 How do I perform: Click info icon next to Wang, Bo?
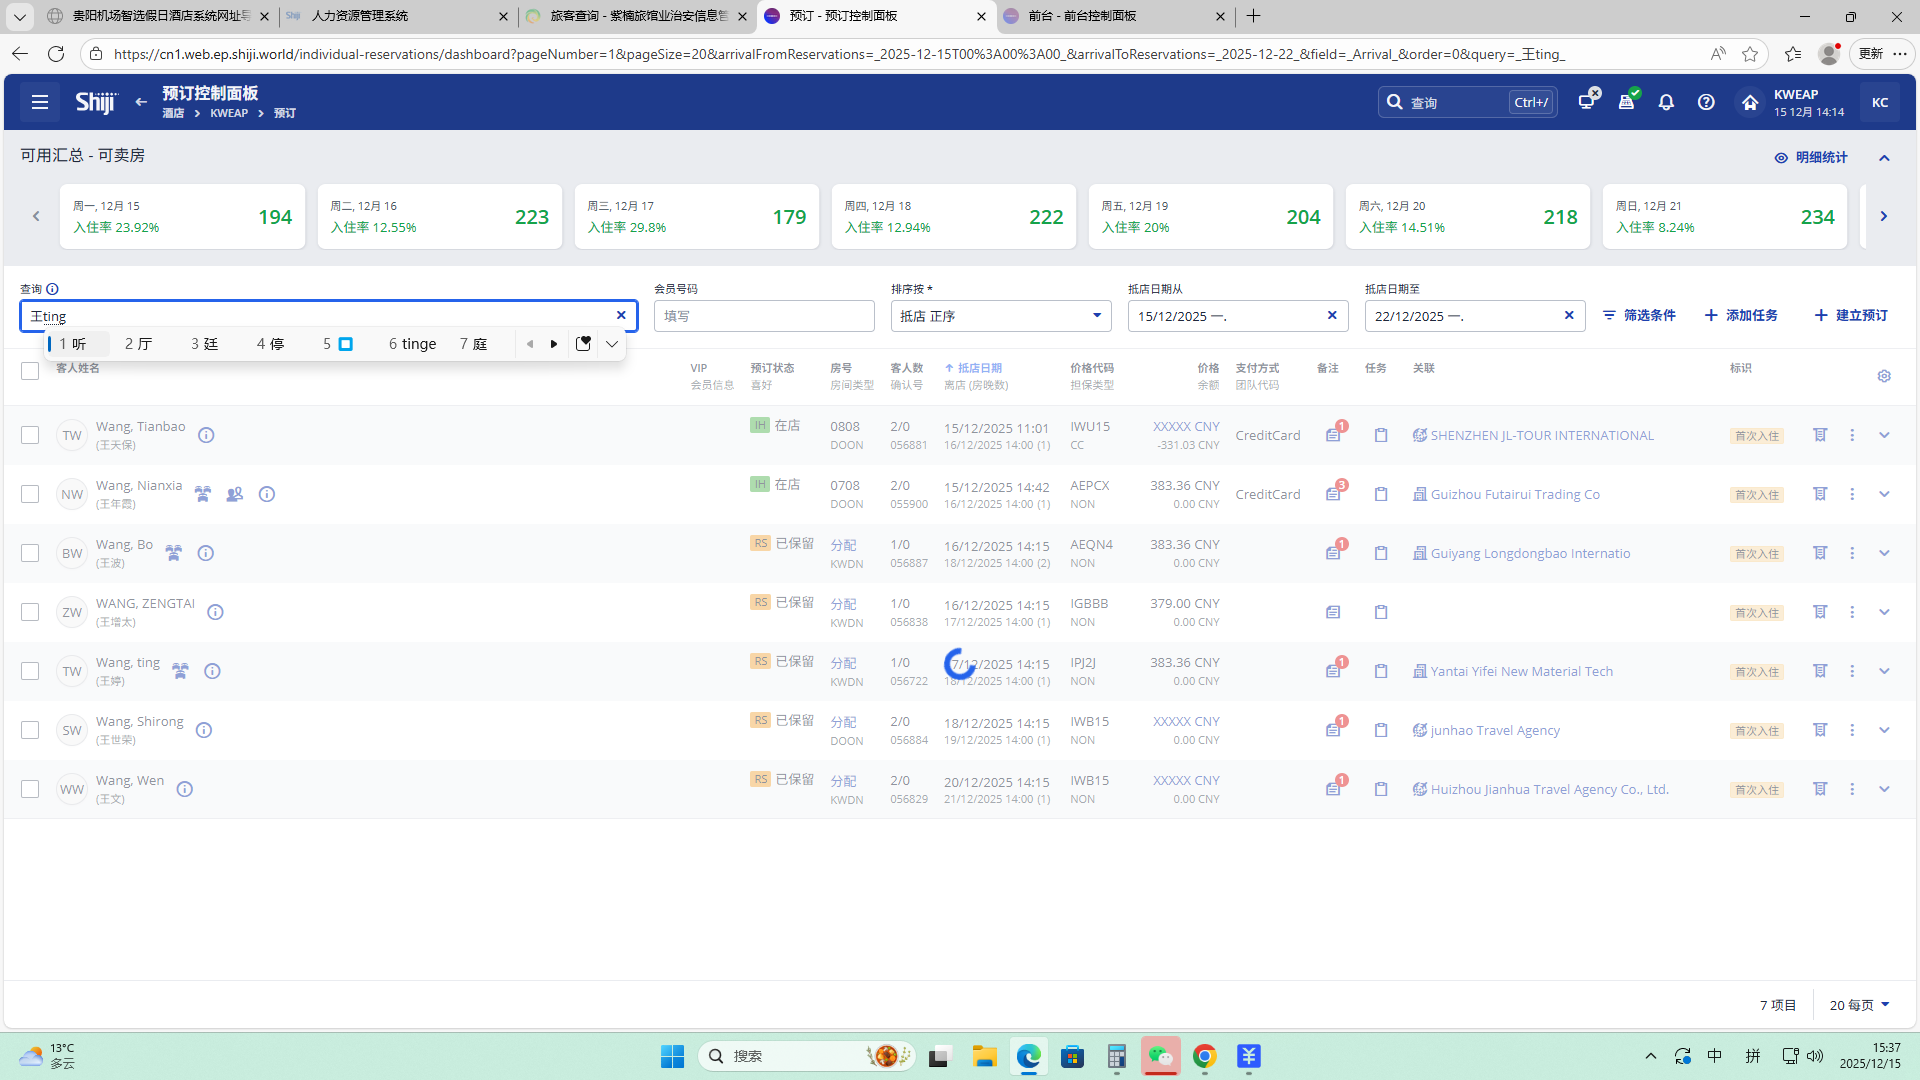(x=206, y=553)
